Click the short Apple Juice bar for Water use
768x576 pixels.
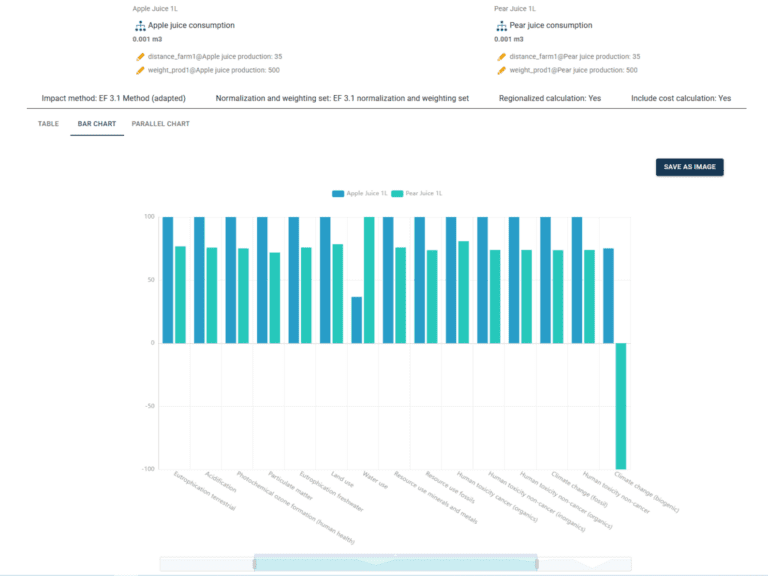tap(357, 320)
